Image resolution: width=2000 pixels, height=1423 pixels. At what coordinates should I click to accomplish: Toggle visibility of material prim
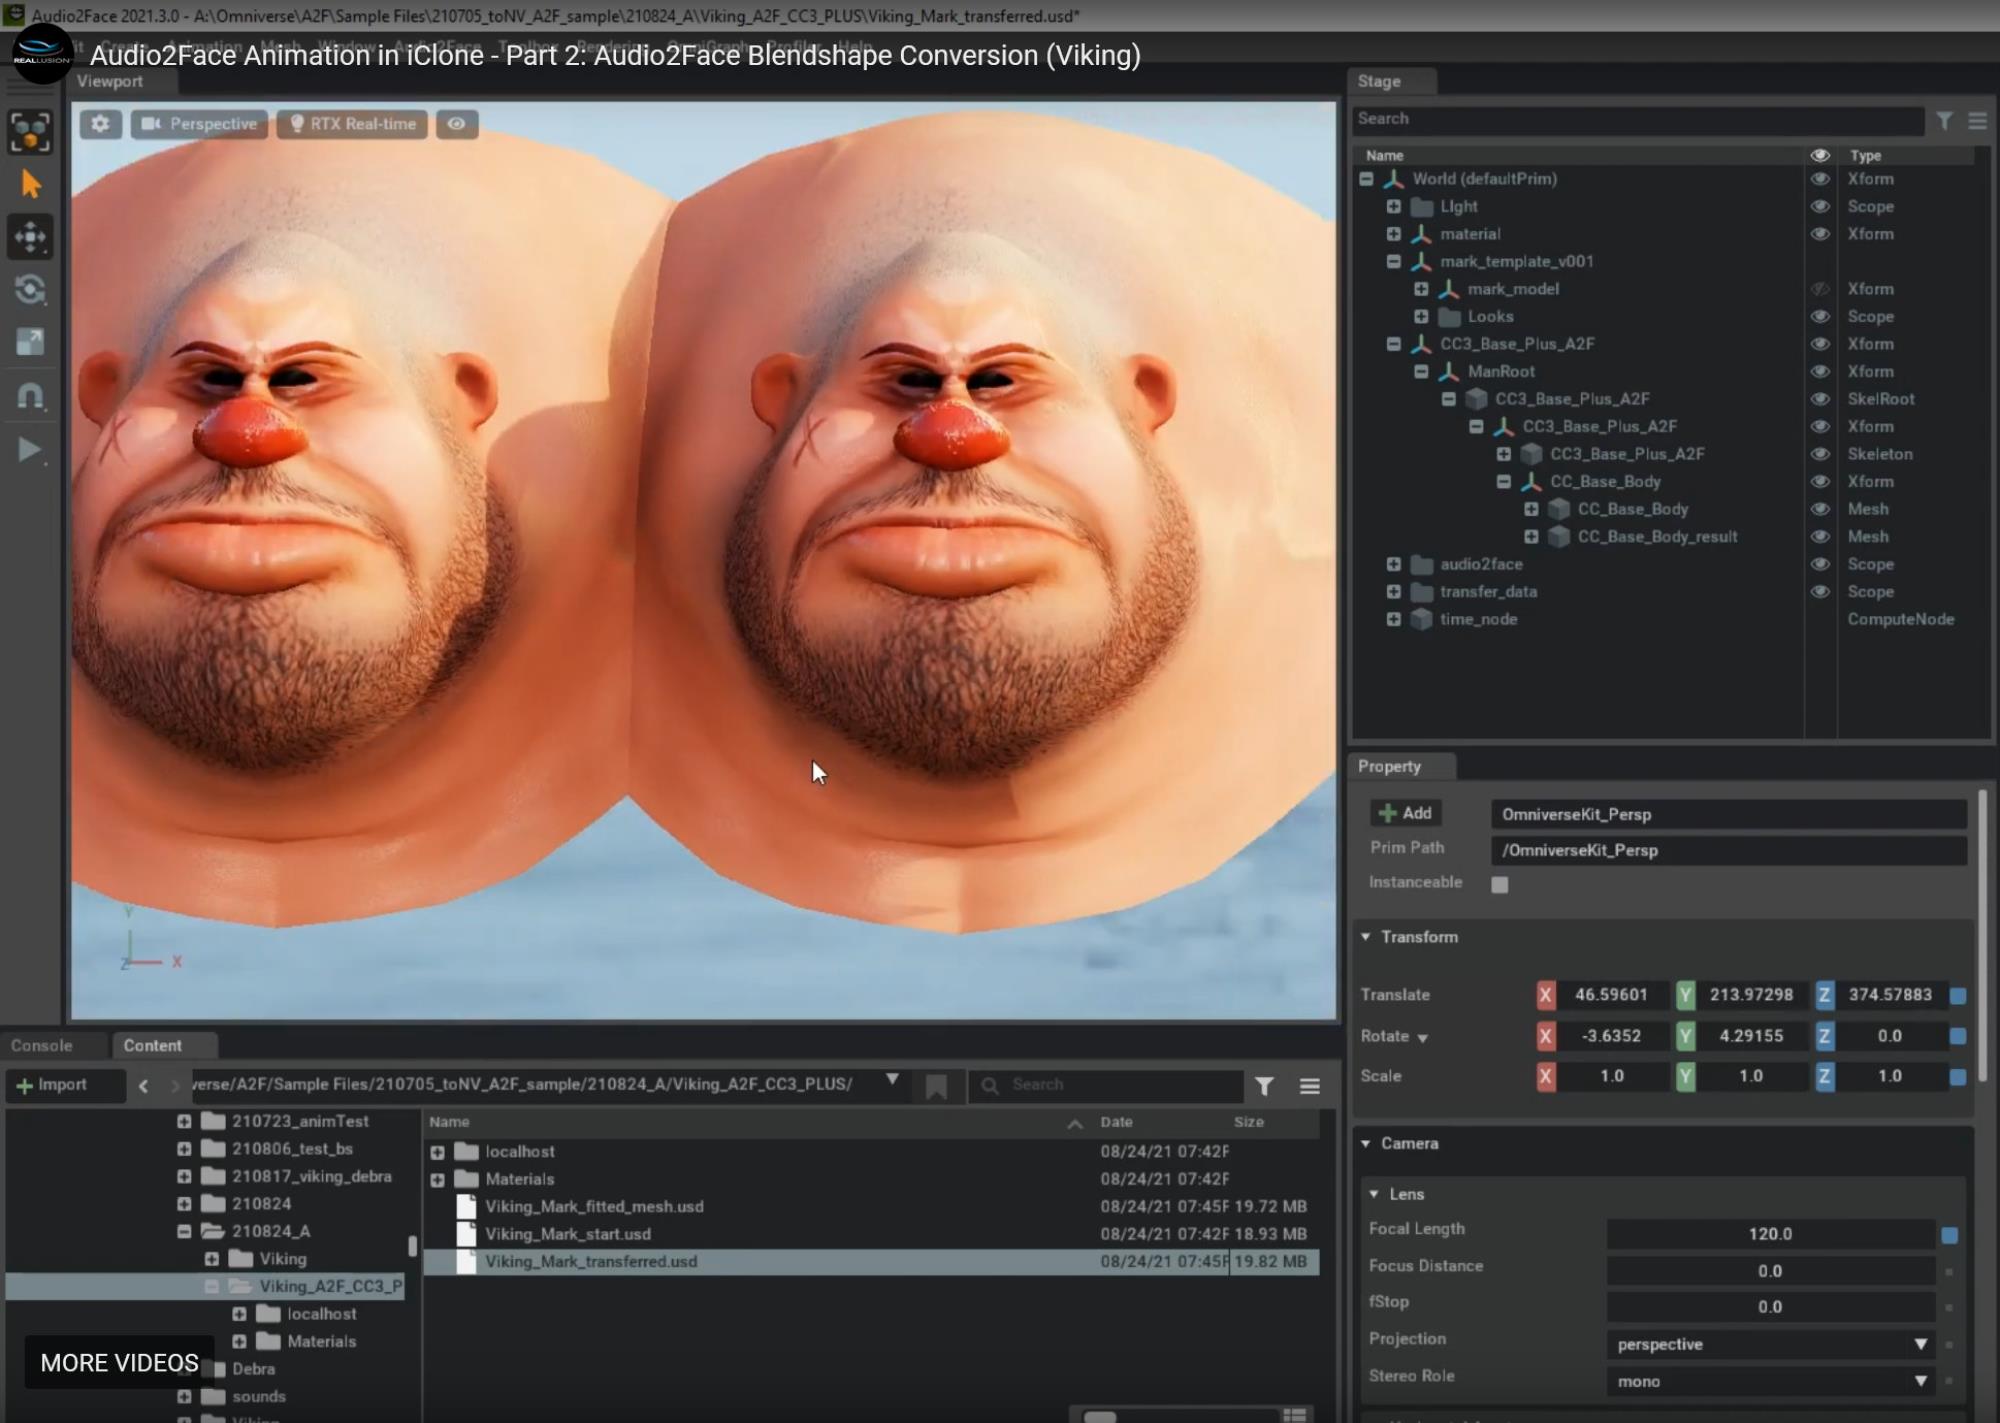tap(1820, 234)
